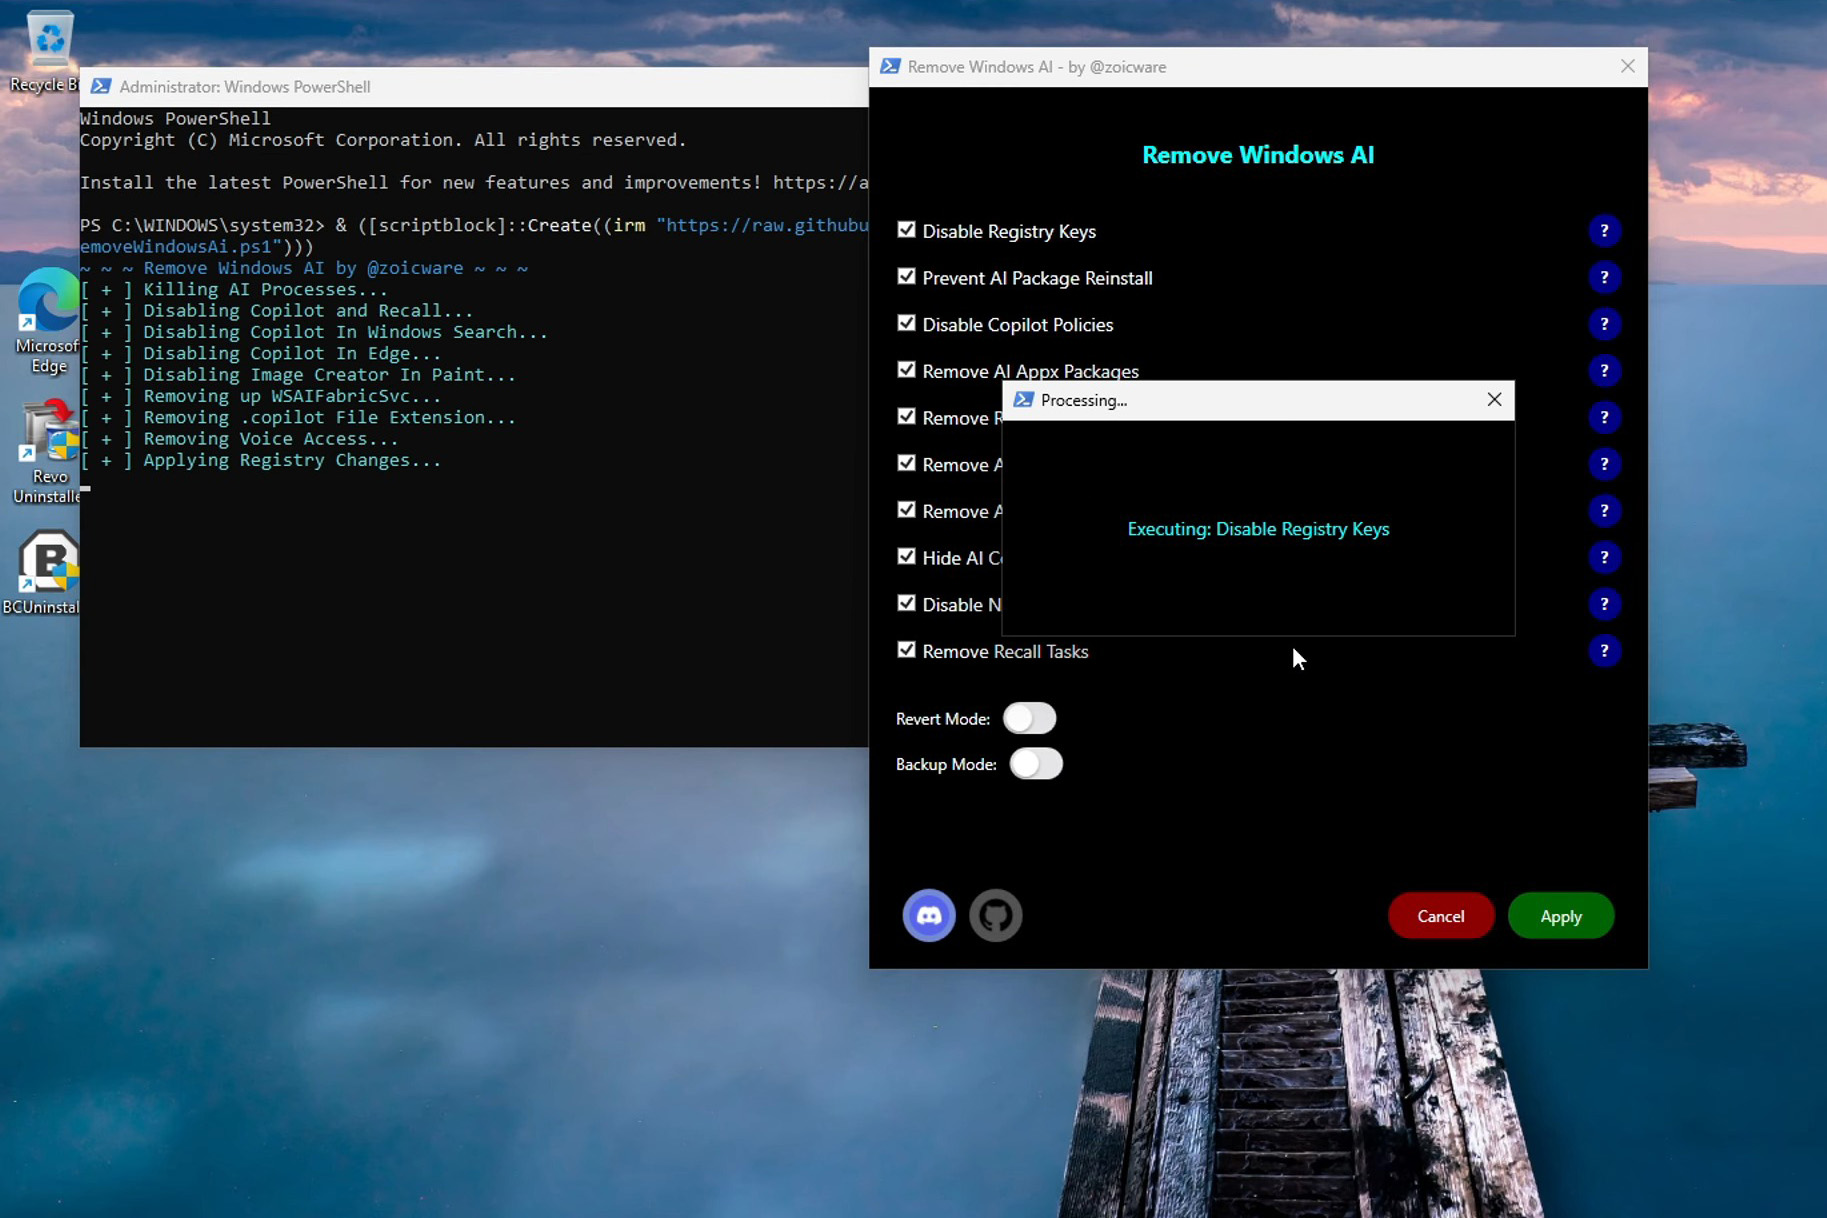The image size is (1827, 1218).
Task: Close the Processing dialog
Action: (1493, 400)
